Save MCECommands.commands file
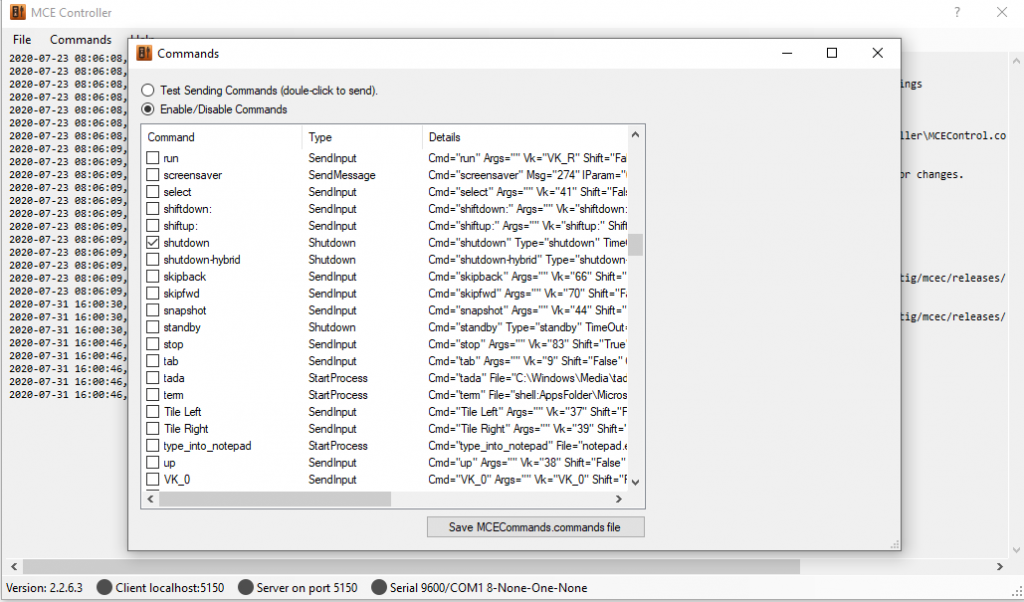The image size is (1024, 602). 535,527
